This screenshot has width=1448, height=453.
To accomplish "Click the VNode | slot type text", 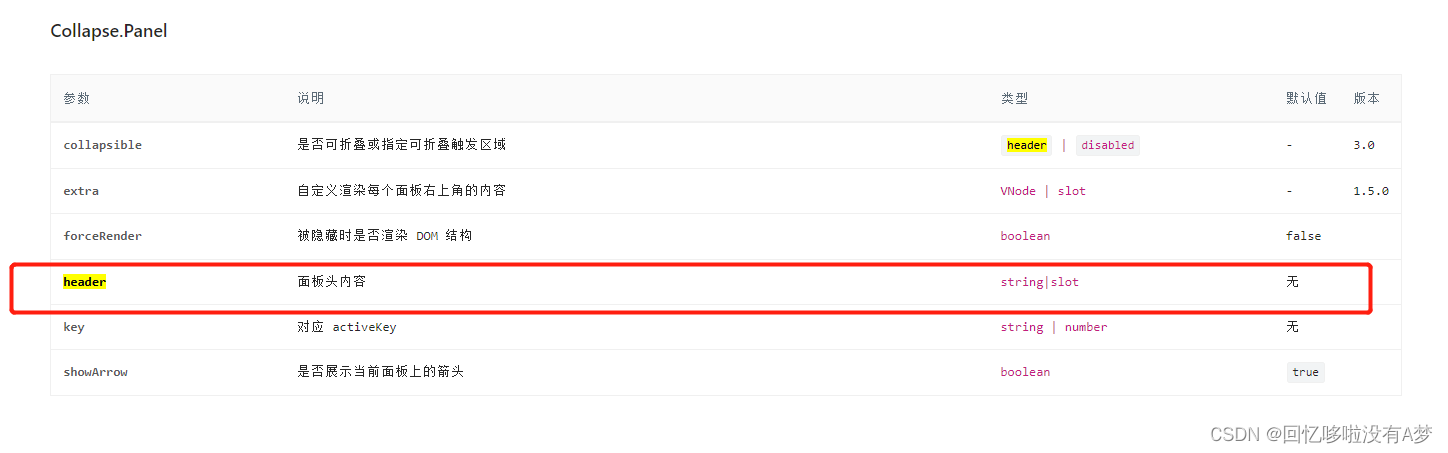I will pos(1043,191).
